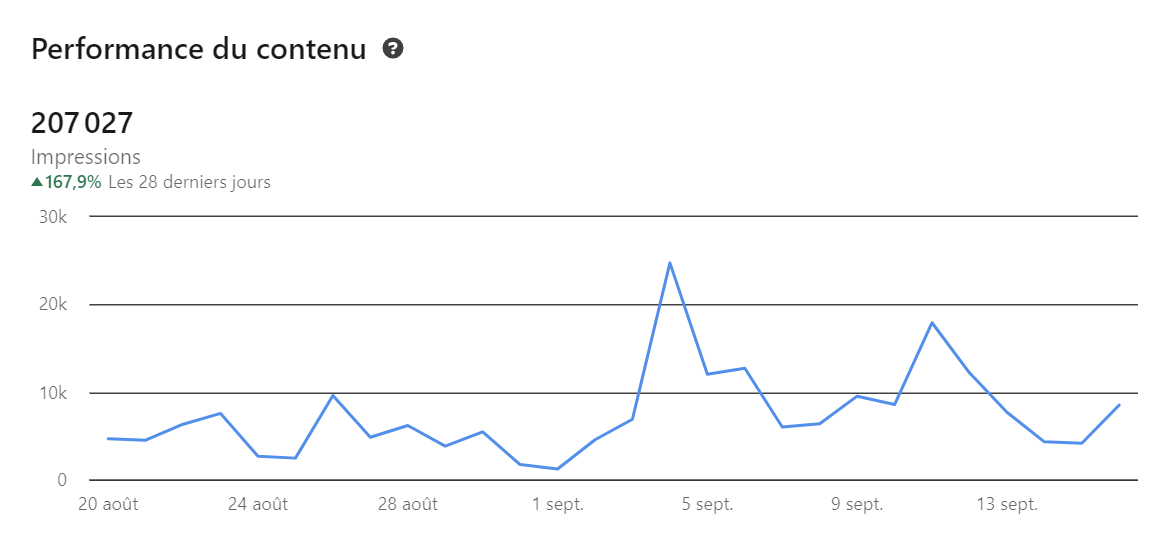Click the 9 sept. axis label

[x=857, y=505]
